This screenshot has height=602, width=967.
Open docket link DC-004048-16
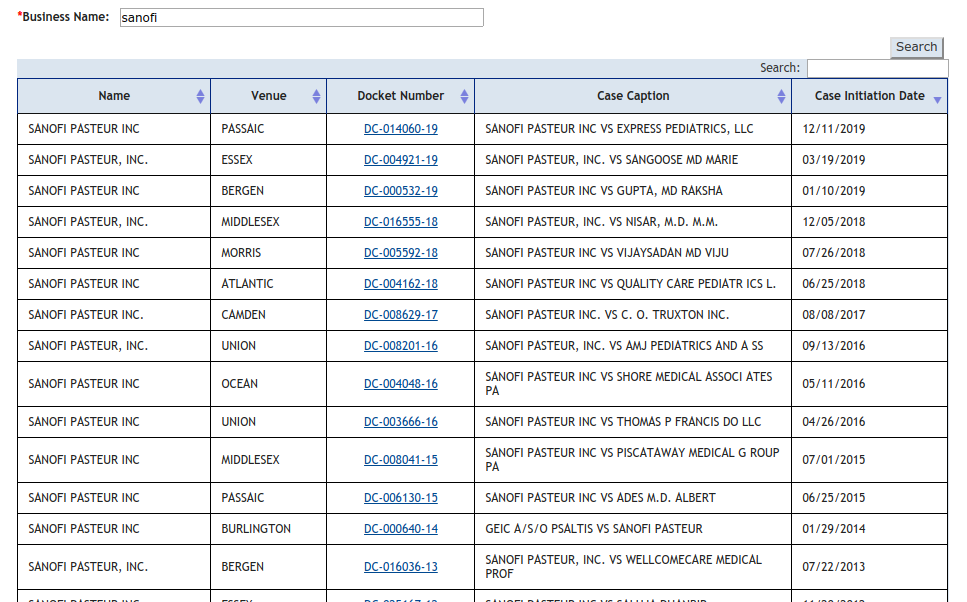[x=401, y=384]
